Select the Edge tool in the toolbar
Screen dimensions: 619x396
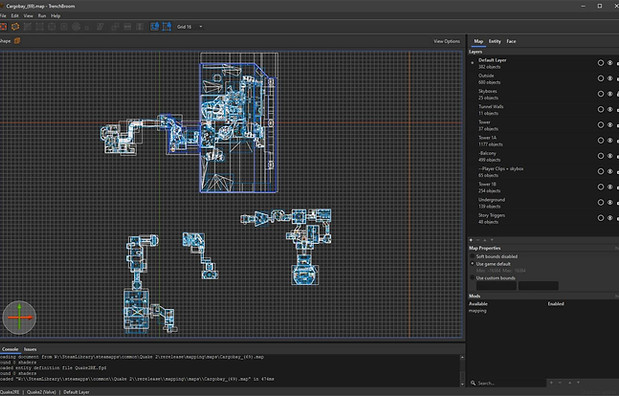click(52, 26)
